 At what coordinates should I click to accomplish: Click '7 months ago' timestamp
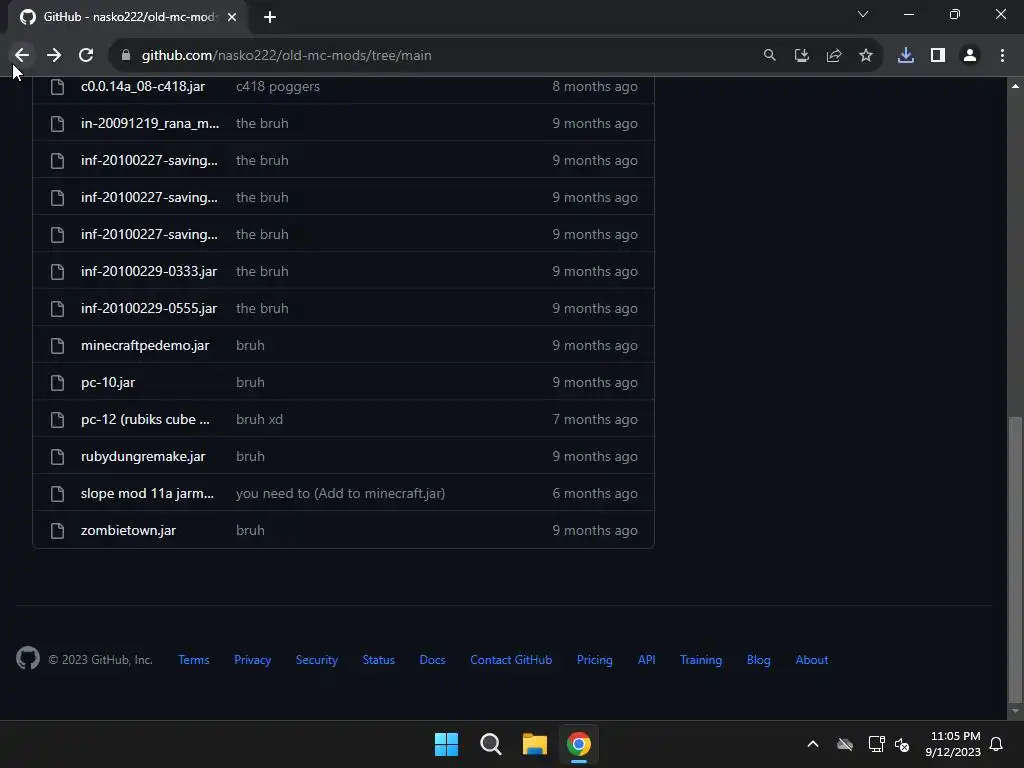(595, 419)
